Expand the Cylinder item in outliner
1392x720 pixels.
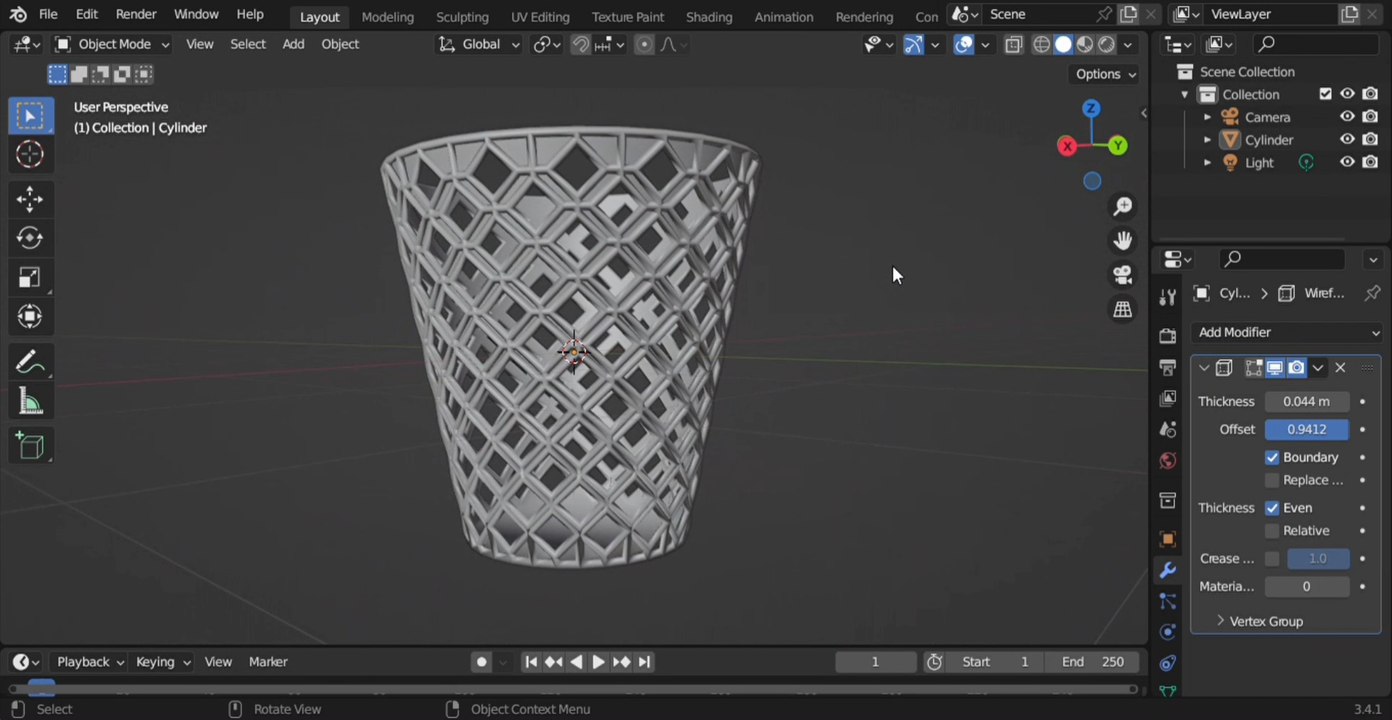coord(1207,140)
